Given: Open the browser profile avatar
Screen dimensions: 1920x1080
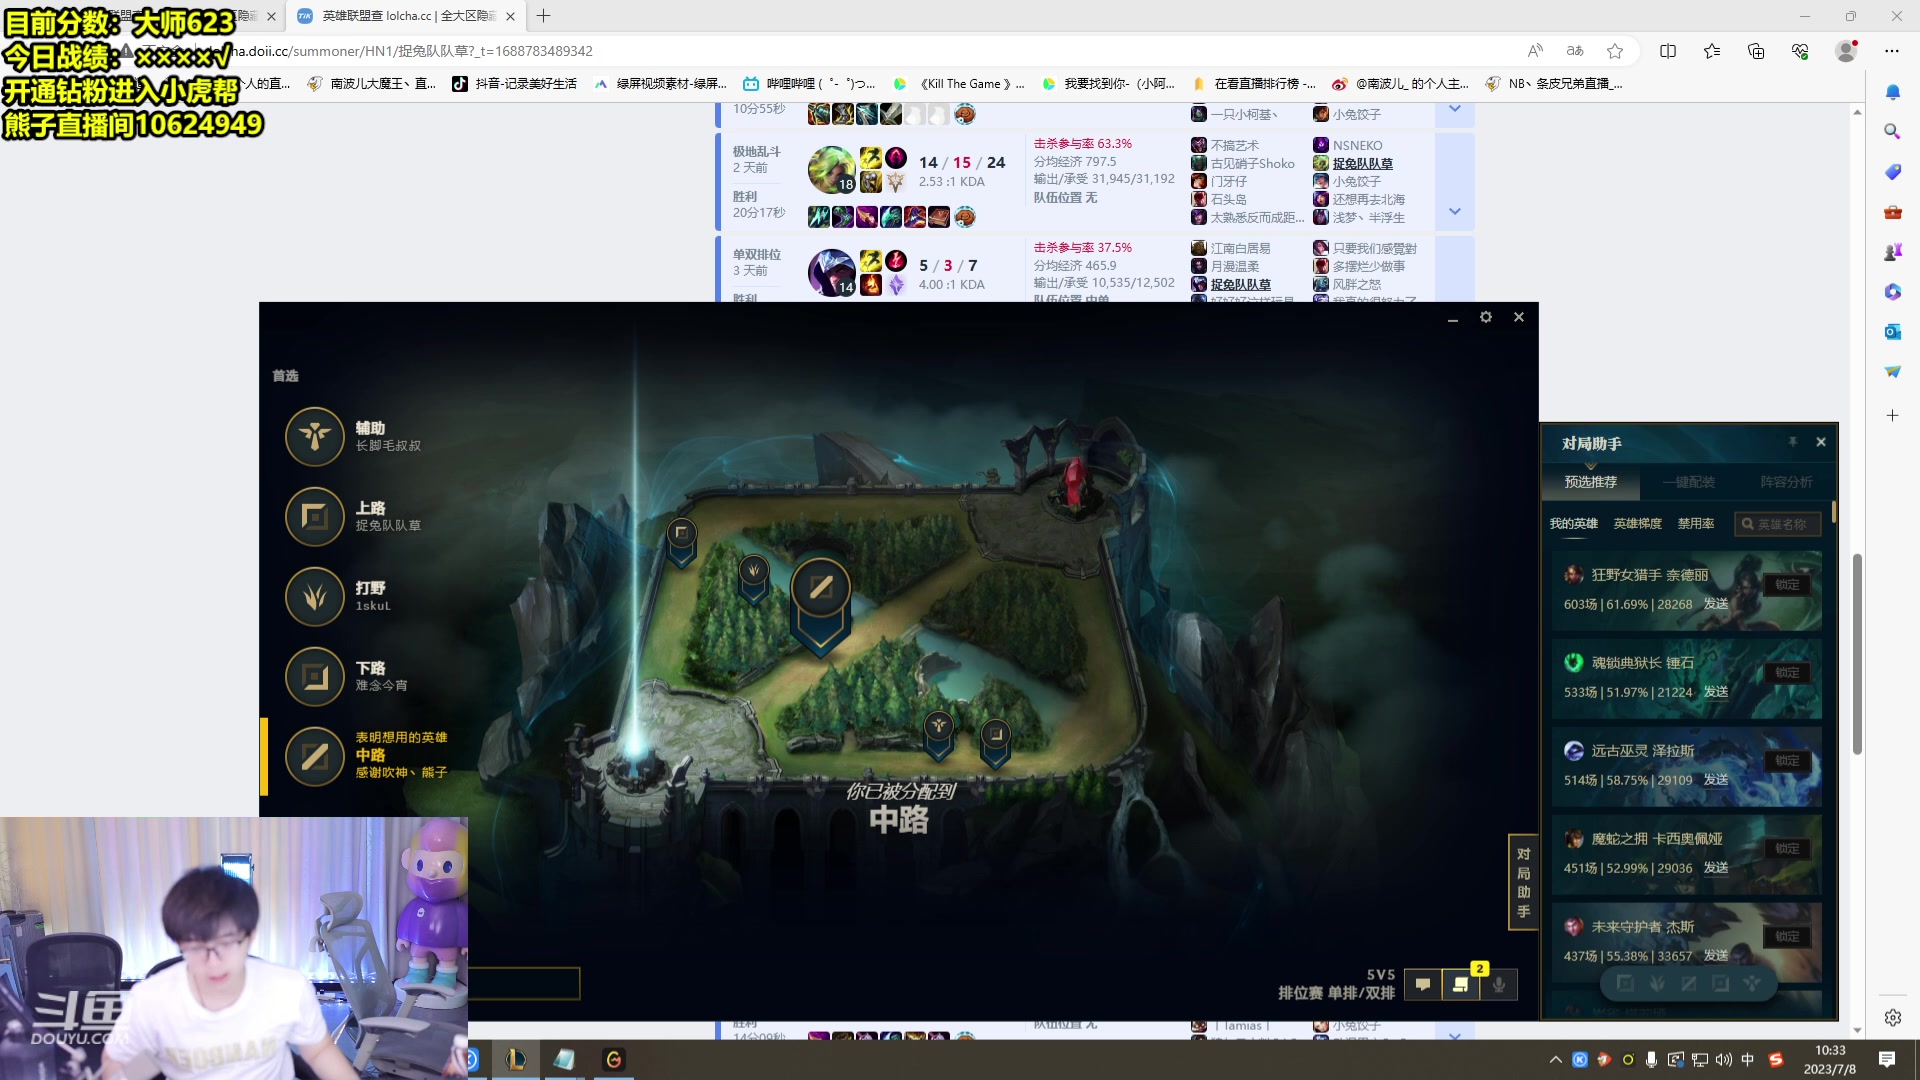Looking at the screenshot, I should 1846,51.
